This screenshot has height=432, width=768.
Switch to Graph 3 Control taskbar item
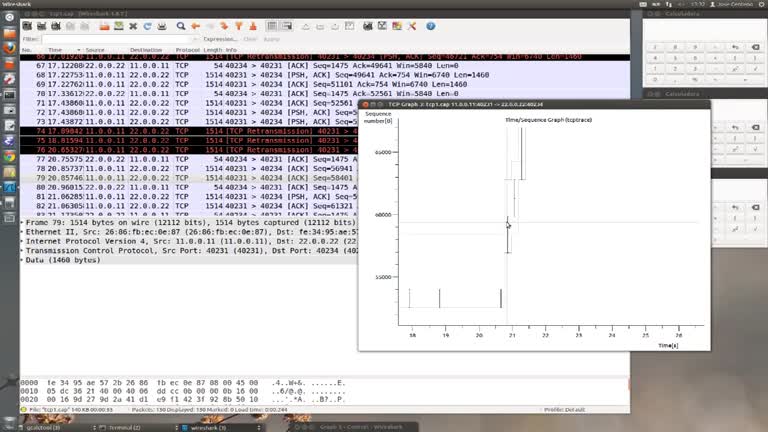(x=356, y=427)
